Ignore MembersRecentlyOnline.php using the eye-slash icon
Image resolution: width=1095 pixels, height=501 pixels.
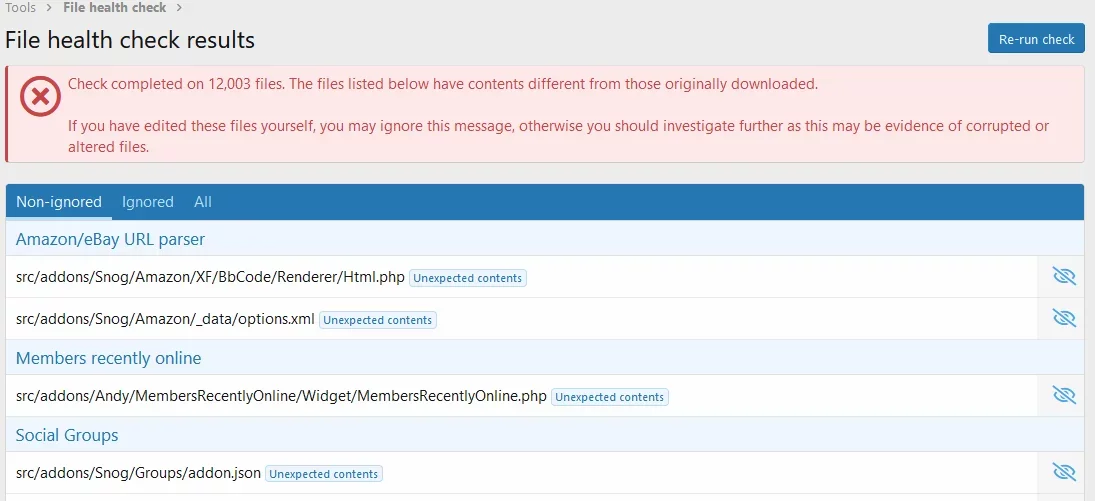pos(1064,396)
